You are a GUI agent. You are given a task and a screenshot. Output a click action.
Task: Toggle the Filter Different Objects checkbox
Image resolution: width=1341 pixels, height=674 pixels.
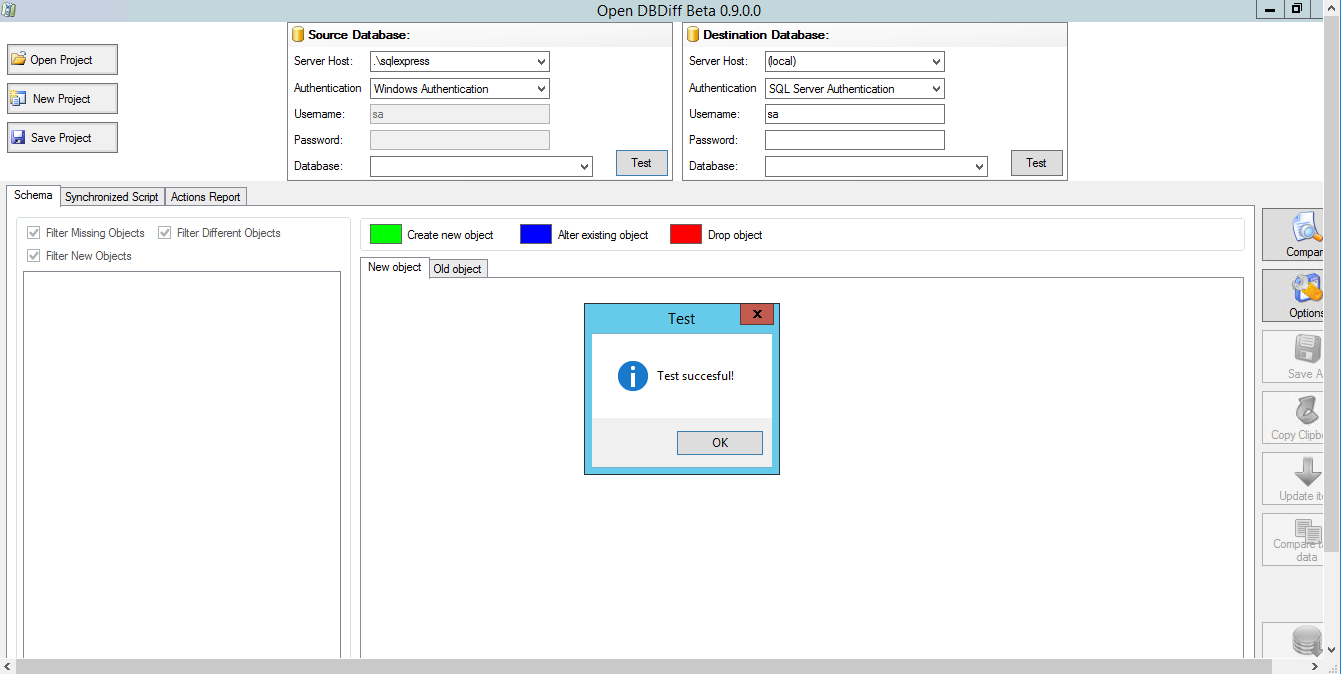[165, 233]
